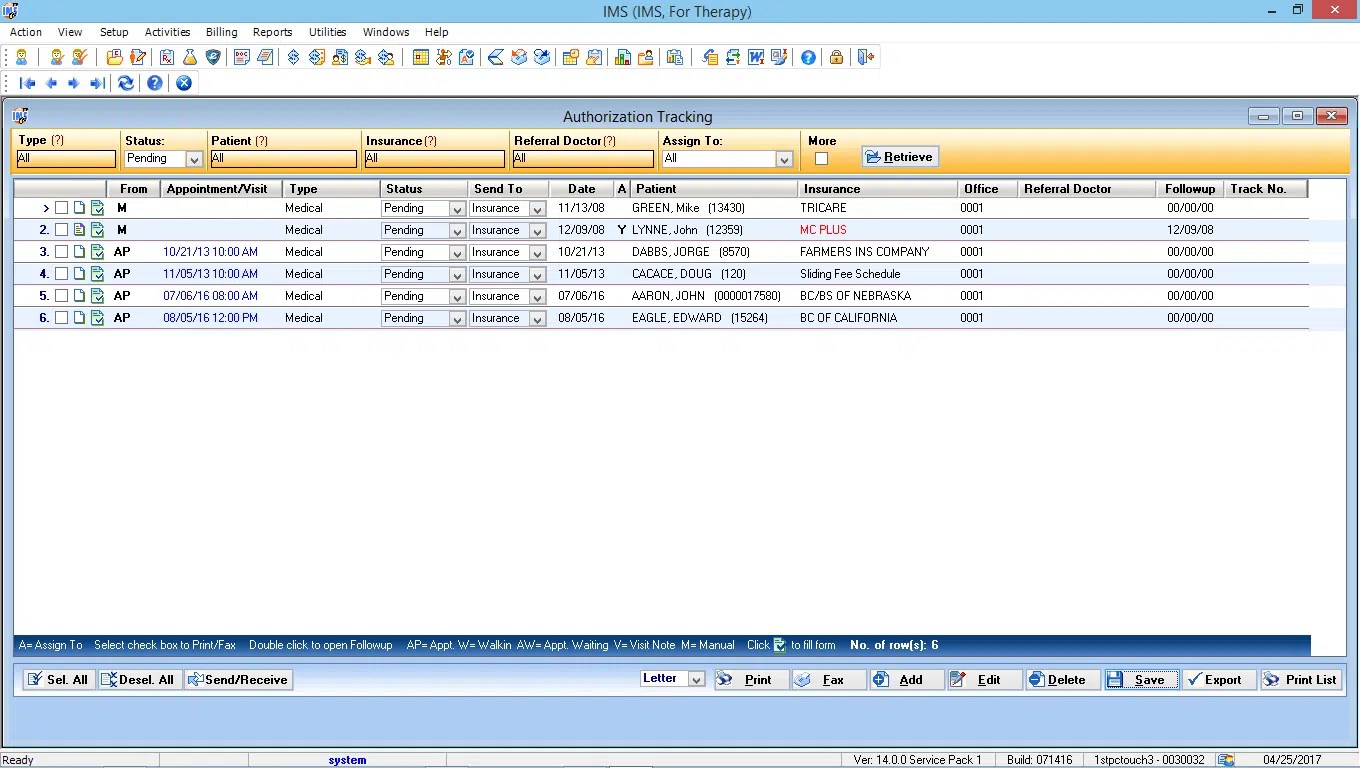Click the blue Help globe icon
This screenshot has height=768, width=1360.
(x=808, y=57)
